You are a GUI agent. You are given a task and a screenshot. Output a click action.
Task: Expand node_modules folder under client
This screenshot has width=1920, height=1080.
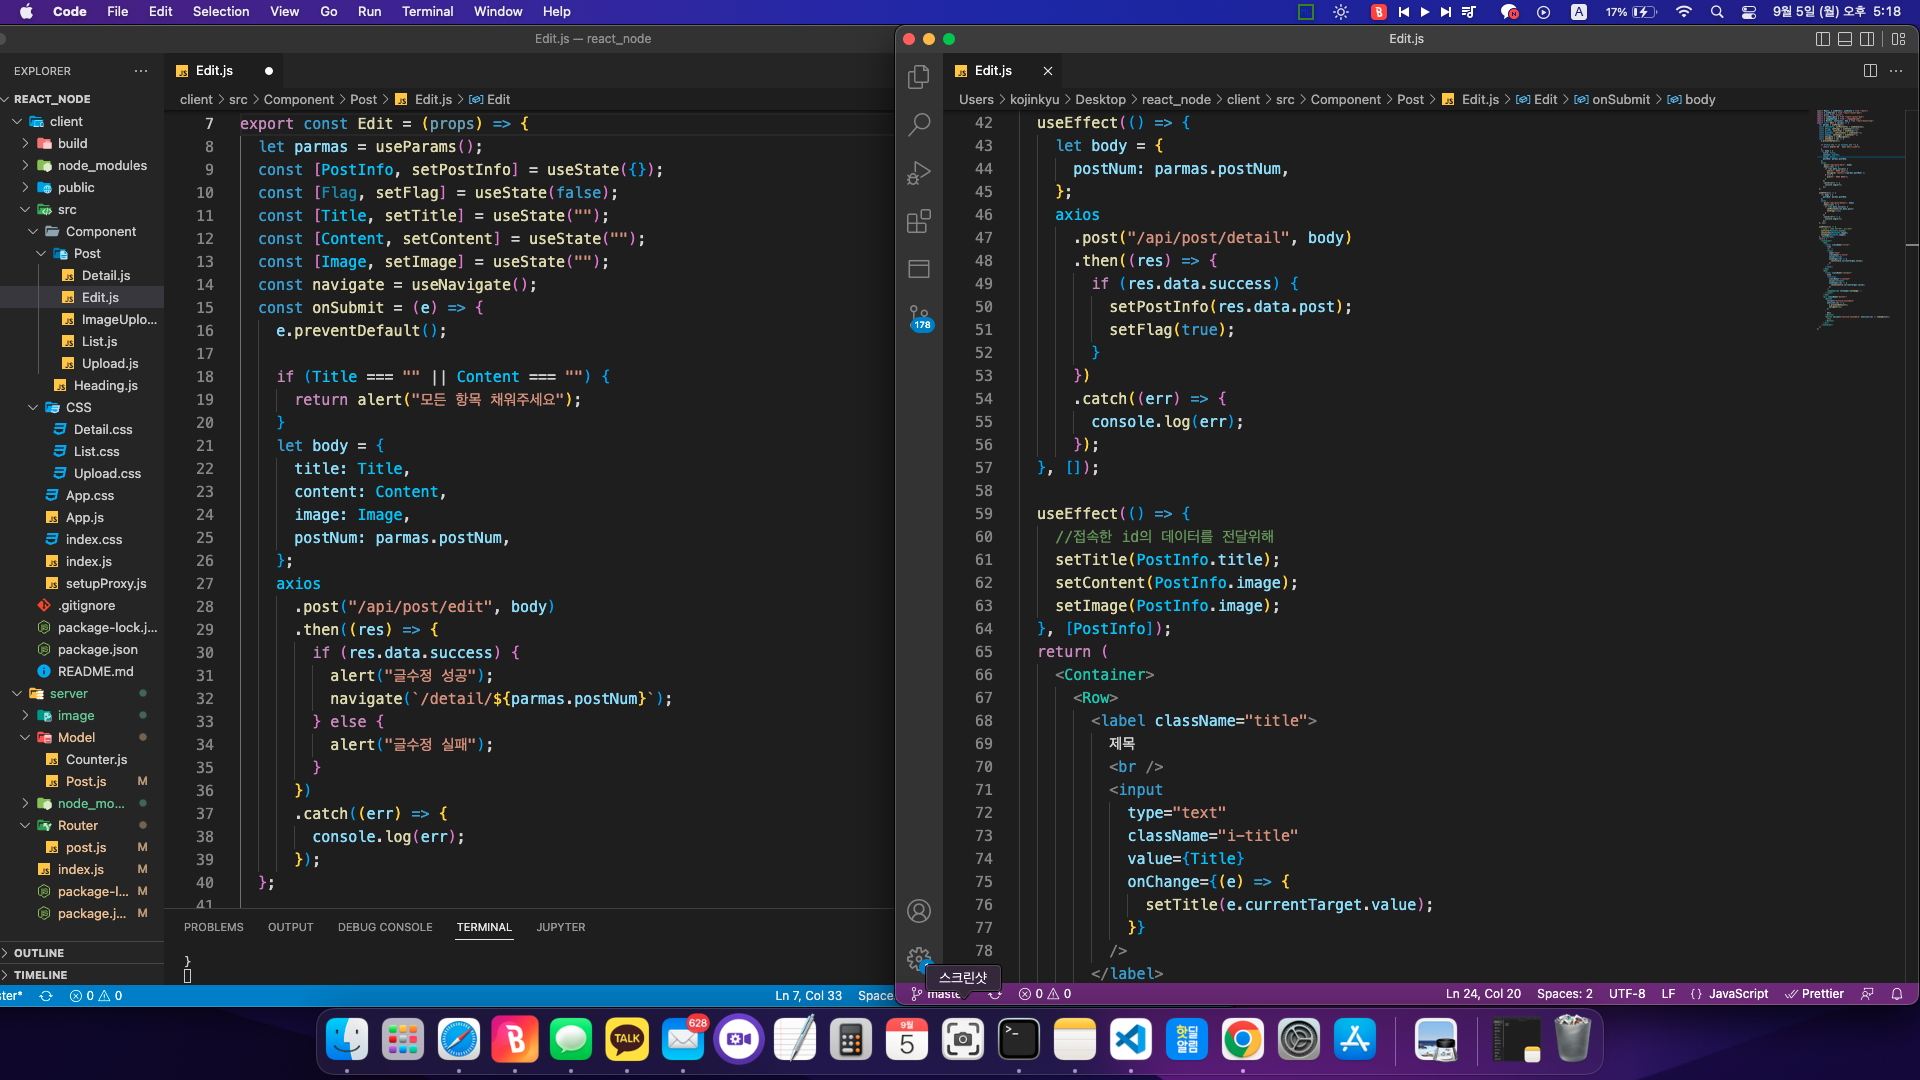[101, 165]
